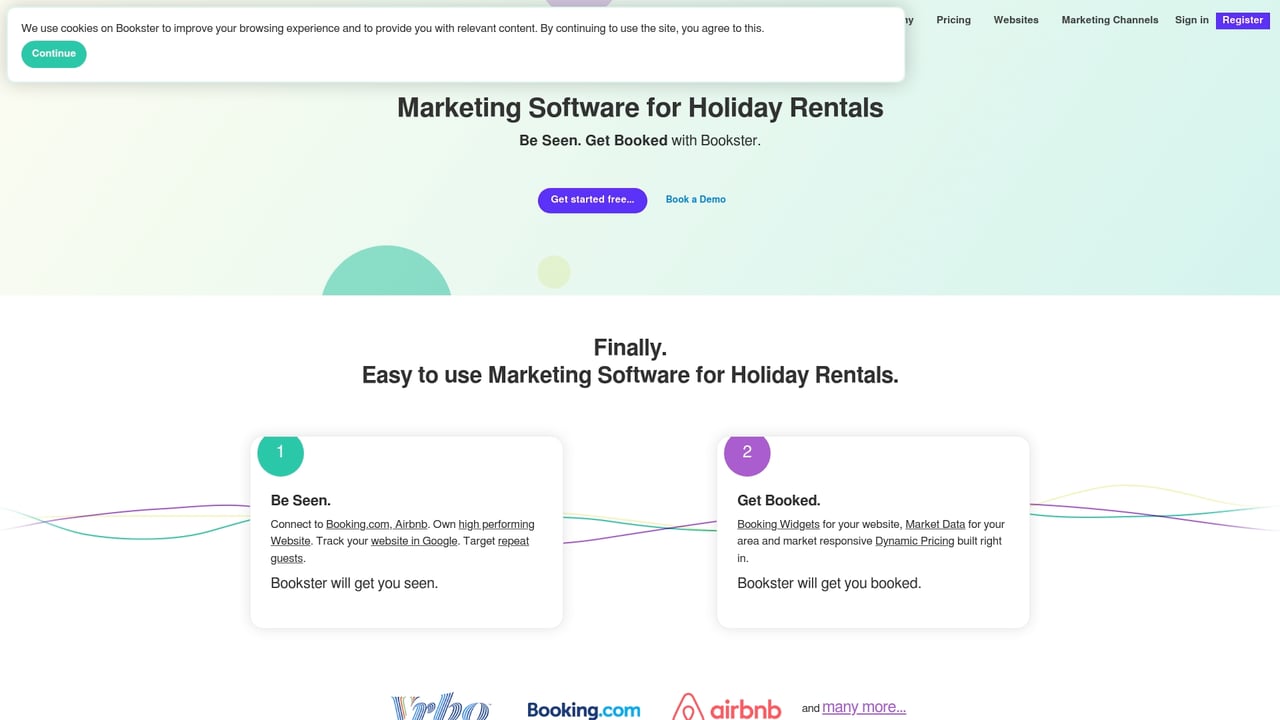Open the Websites menu item
1280x720 pixels.
1015,20
